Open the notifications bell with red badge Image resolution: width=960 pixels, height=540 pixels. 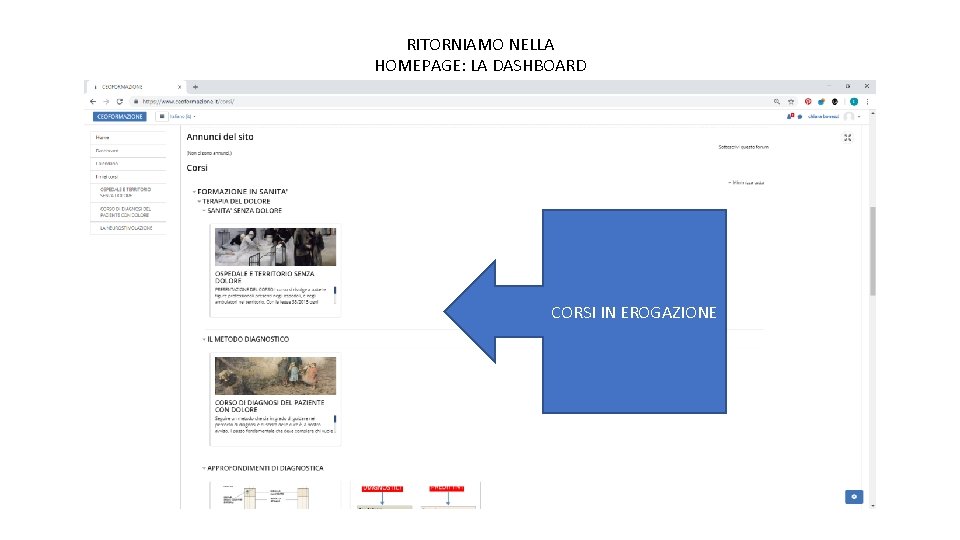click(x=790, y=116)
